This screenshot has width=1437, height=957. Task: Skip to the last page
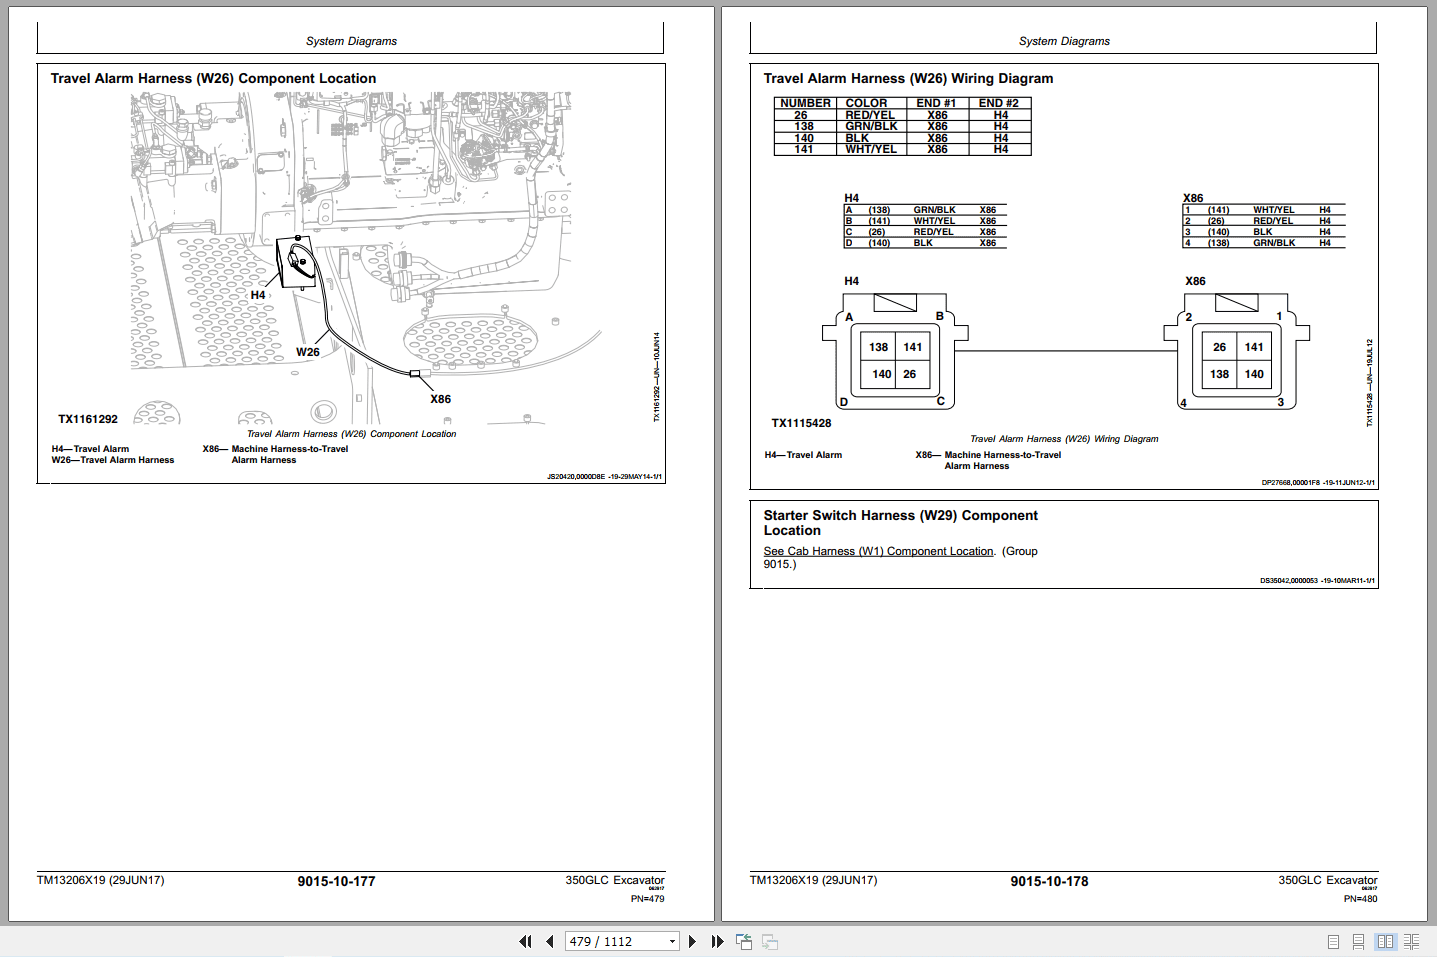click(x=717, y=941)
